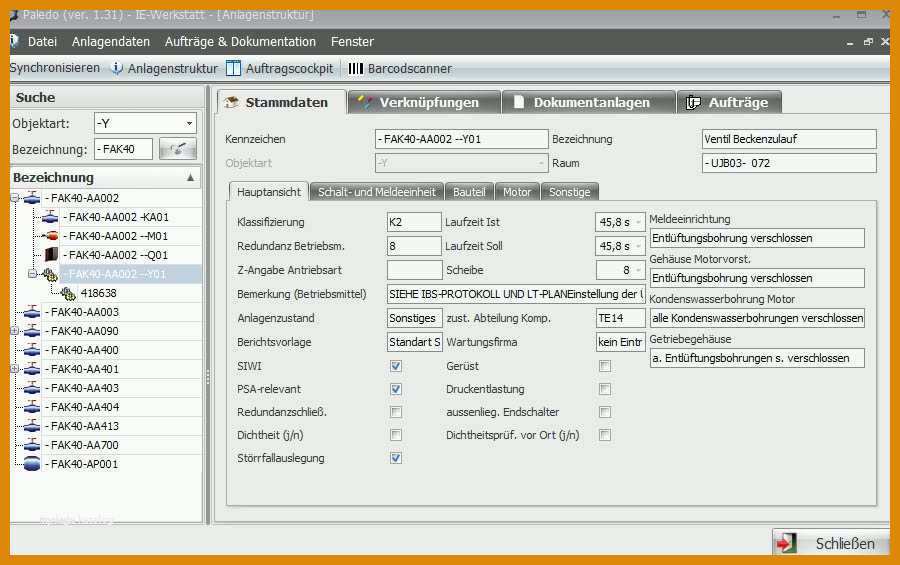Click the valve icon of FAK40-AA700
Screen dimensions: 900x565
[32, 445]
